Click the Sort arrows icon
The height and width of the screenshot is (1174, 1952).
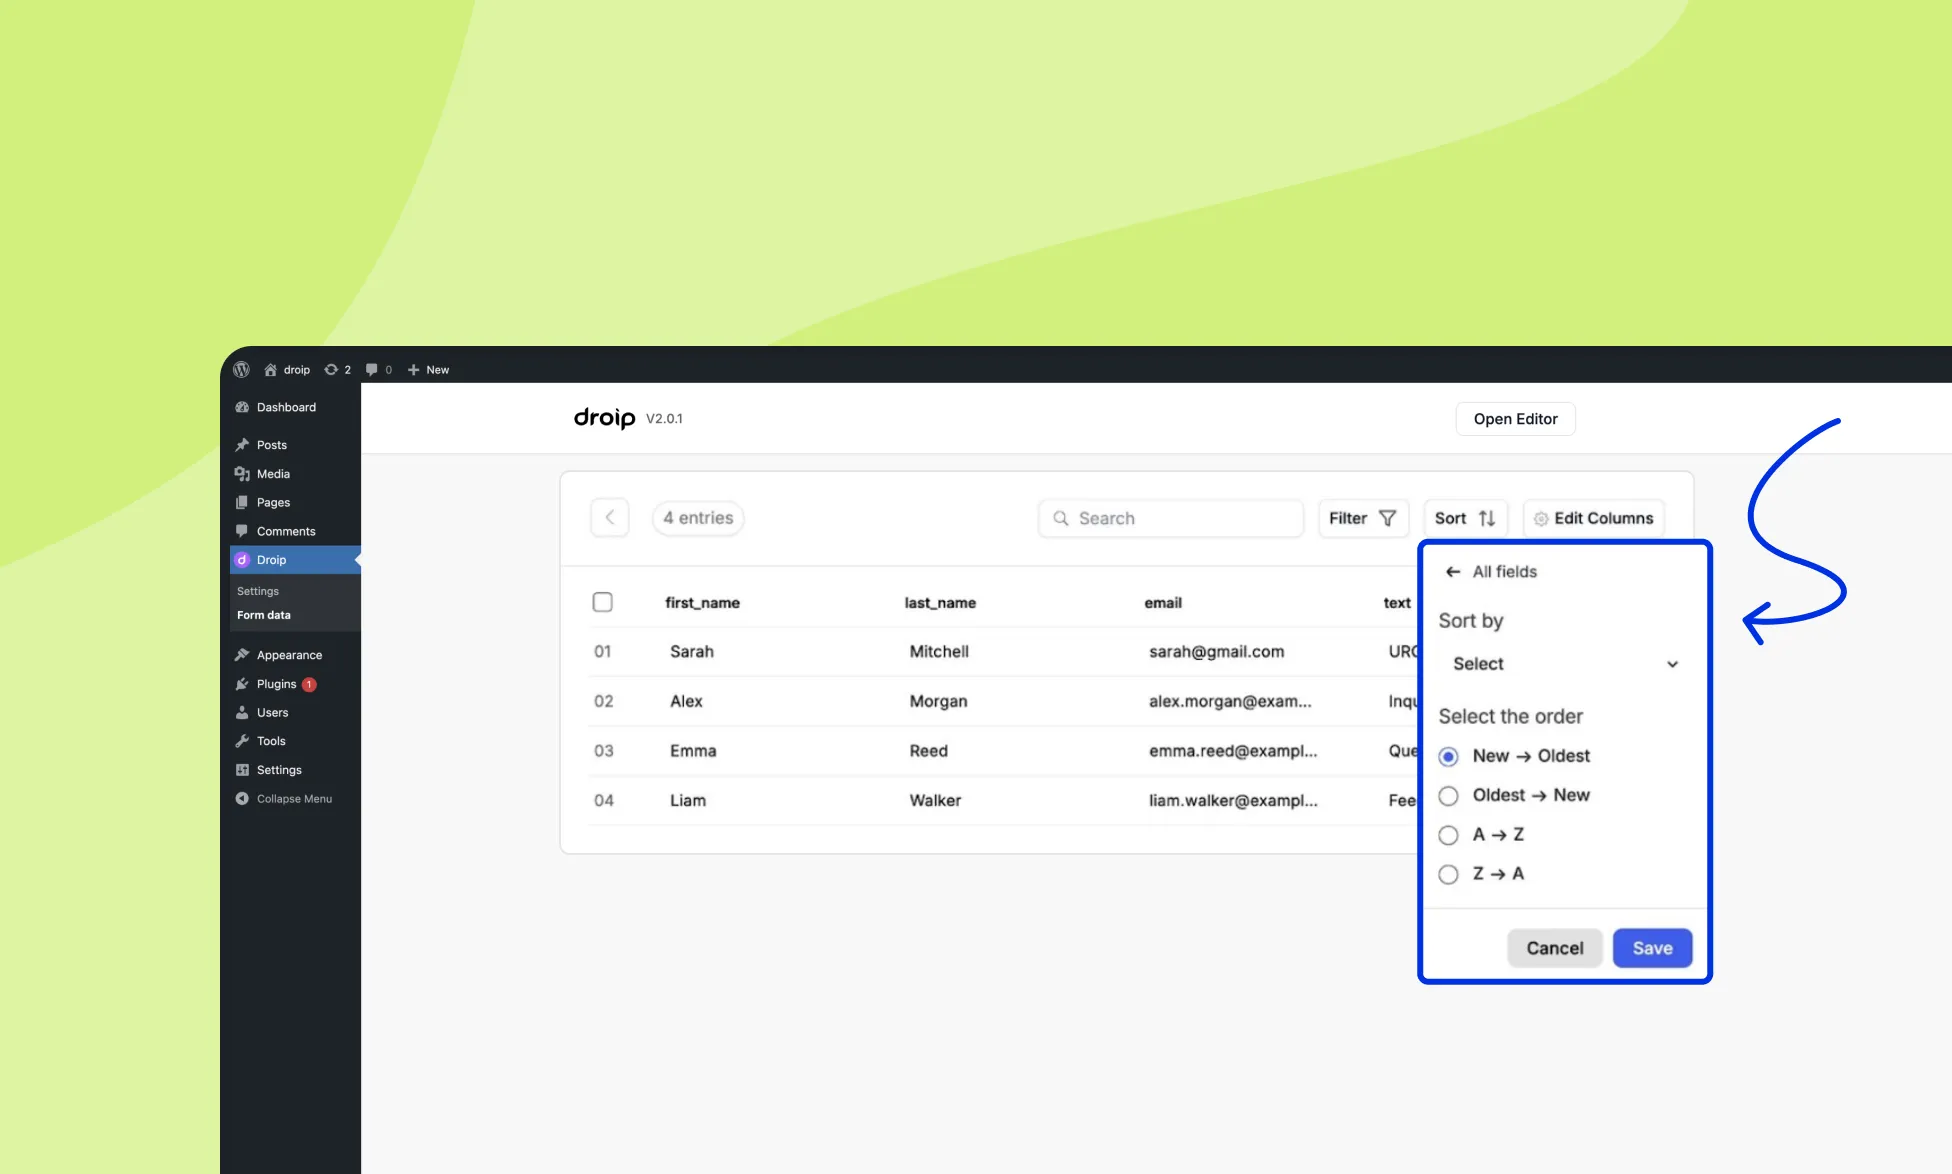pos(1487,518)
